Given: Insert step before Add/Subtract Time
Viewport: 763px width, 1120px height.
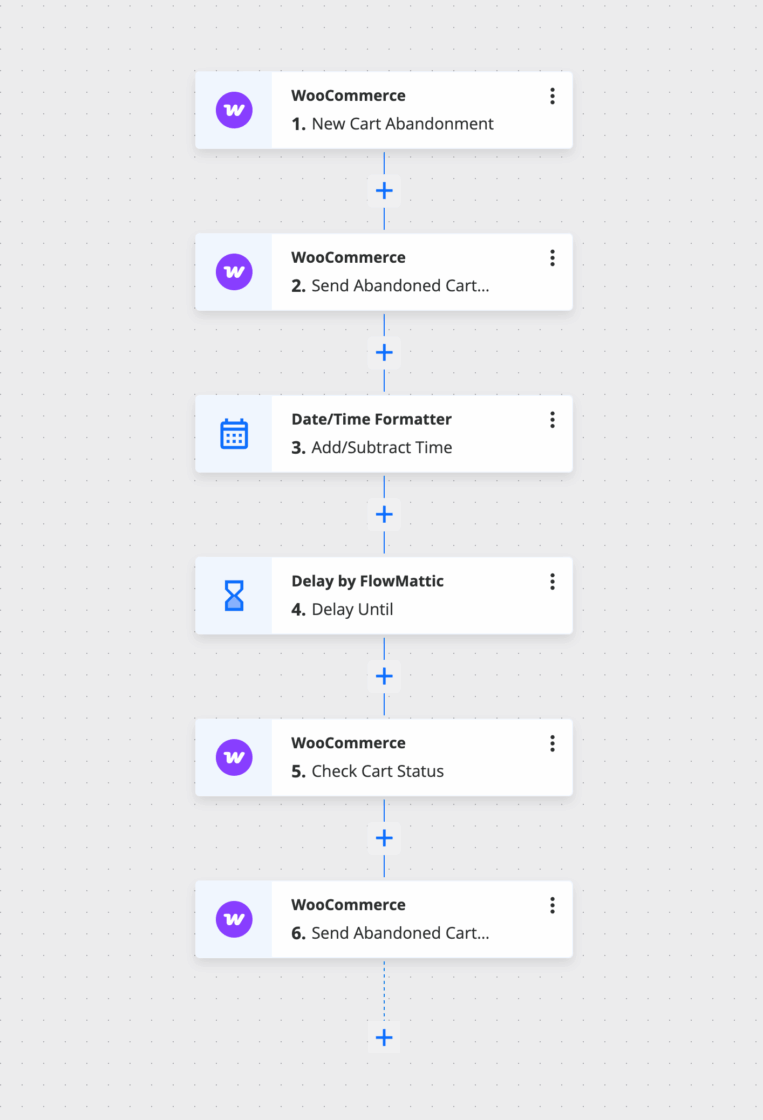Looking at the screenshot, I should pos(384,353).
